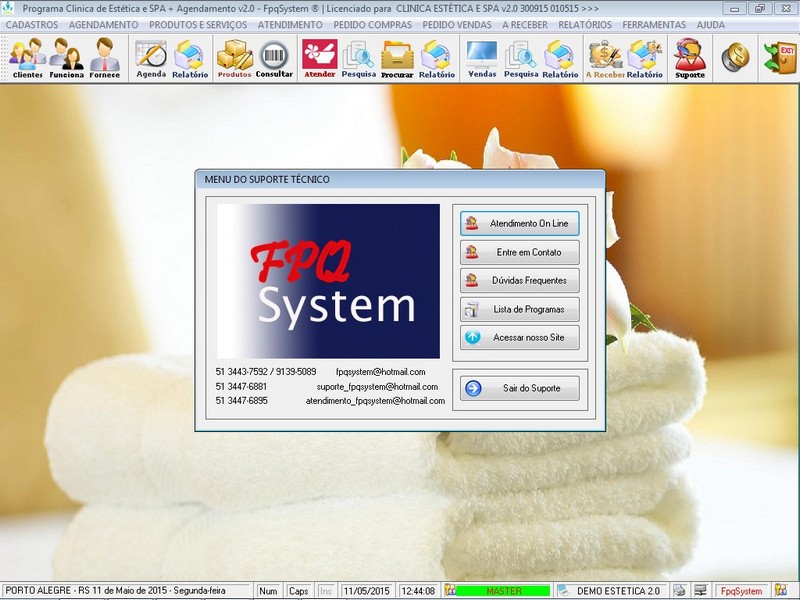Click the application icon in title bar
This screenshot has width=800, height=600.
click(8, 8)
